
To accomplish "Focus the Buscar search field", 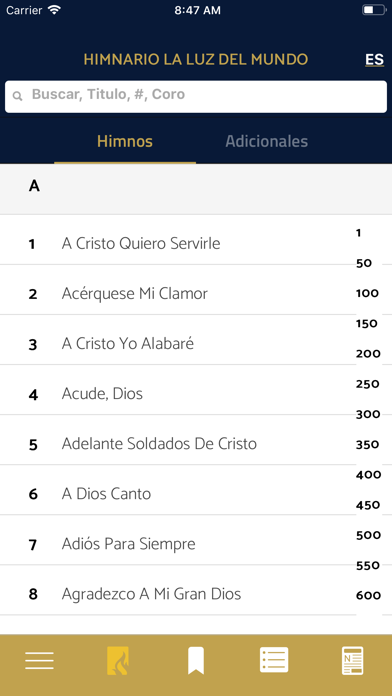I will (196, 96).
